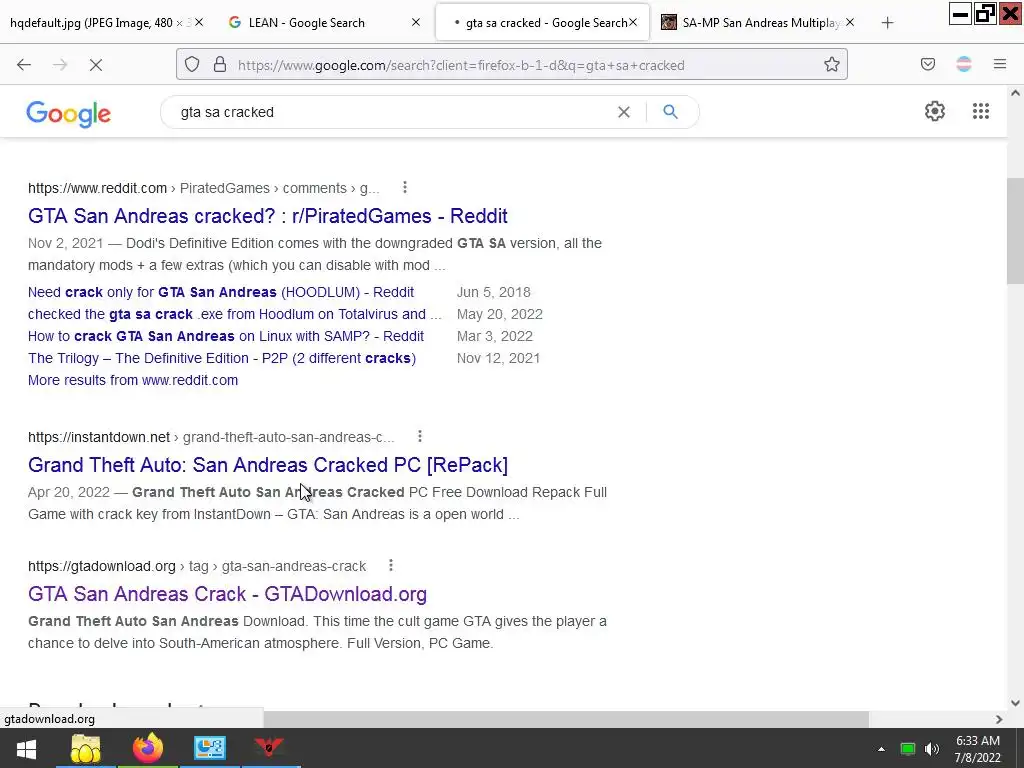
Task: Click into the Google search query field
Action: click(x=392, y=112)
